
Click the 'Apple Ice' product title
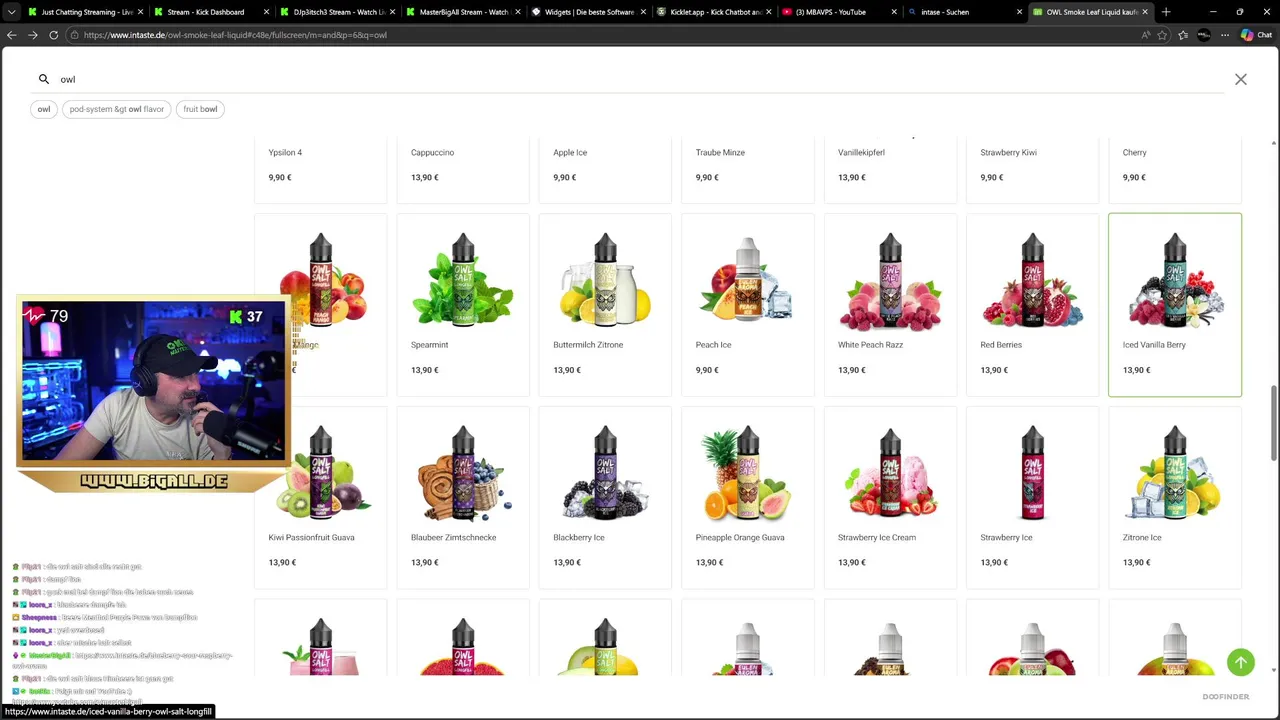pyautogui.click(x=570, y=152)
